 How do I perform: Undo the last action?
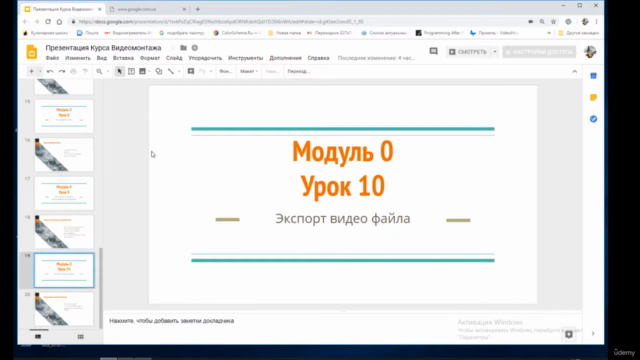tap(50, 71)
